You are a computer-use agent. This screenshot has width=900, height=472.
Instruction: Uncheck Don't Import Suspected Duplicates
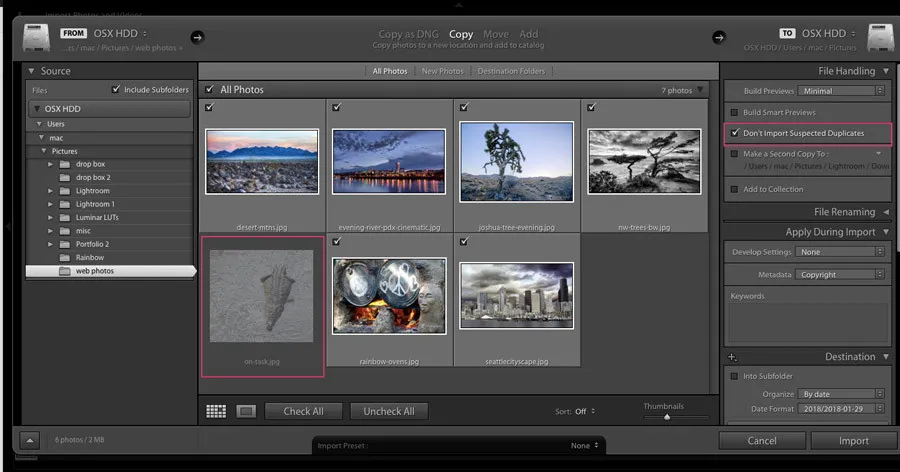734,133
